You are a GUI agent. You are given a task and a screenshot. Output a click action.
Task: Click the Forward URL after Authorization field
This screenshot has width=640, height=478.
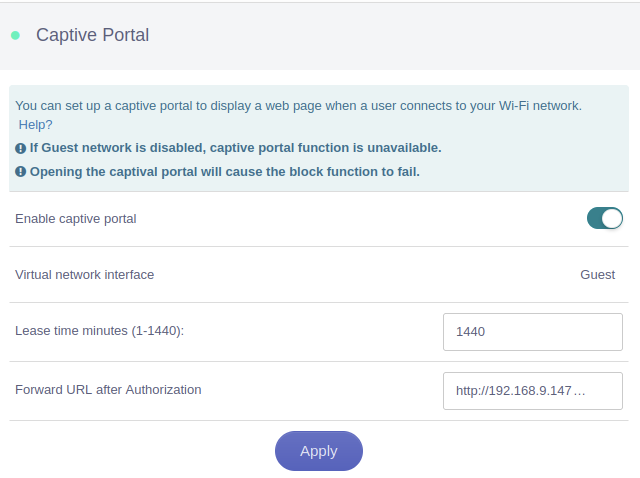tap(532, 391)
